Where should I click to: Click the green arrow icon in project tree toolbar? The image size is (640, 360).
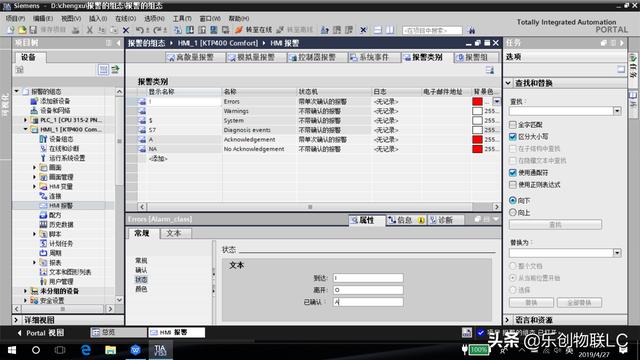(x=116, y=70)
